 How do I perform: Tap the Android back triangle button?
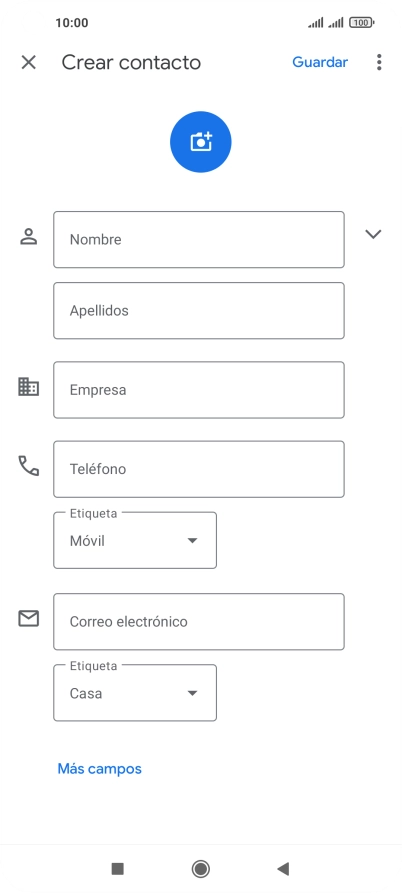[283, 869]
